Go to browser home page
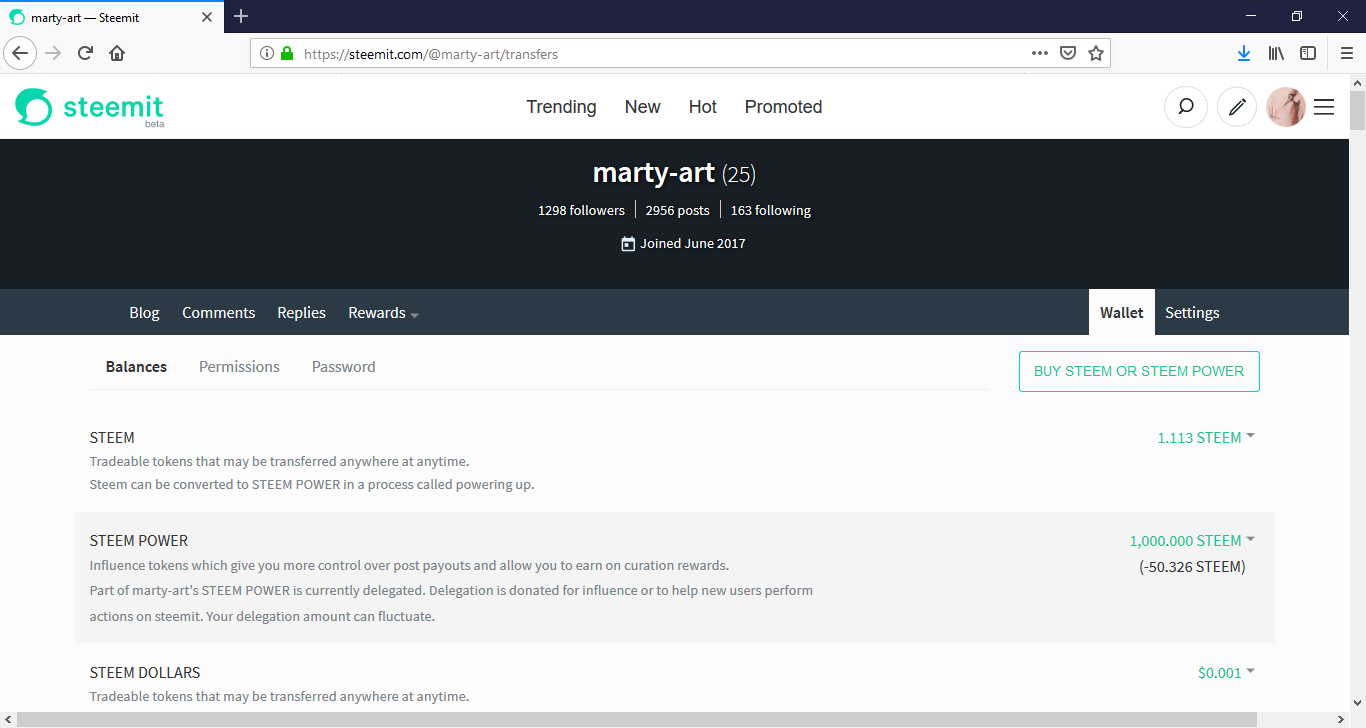1366x728 pixels. pos(117,53)
